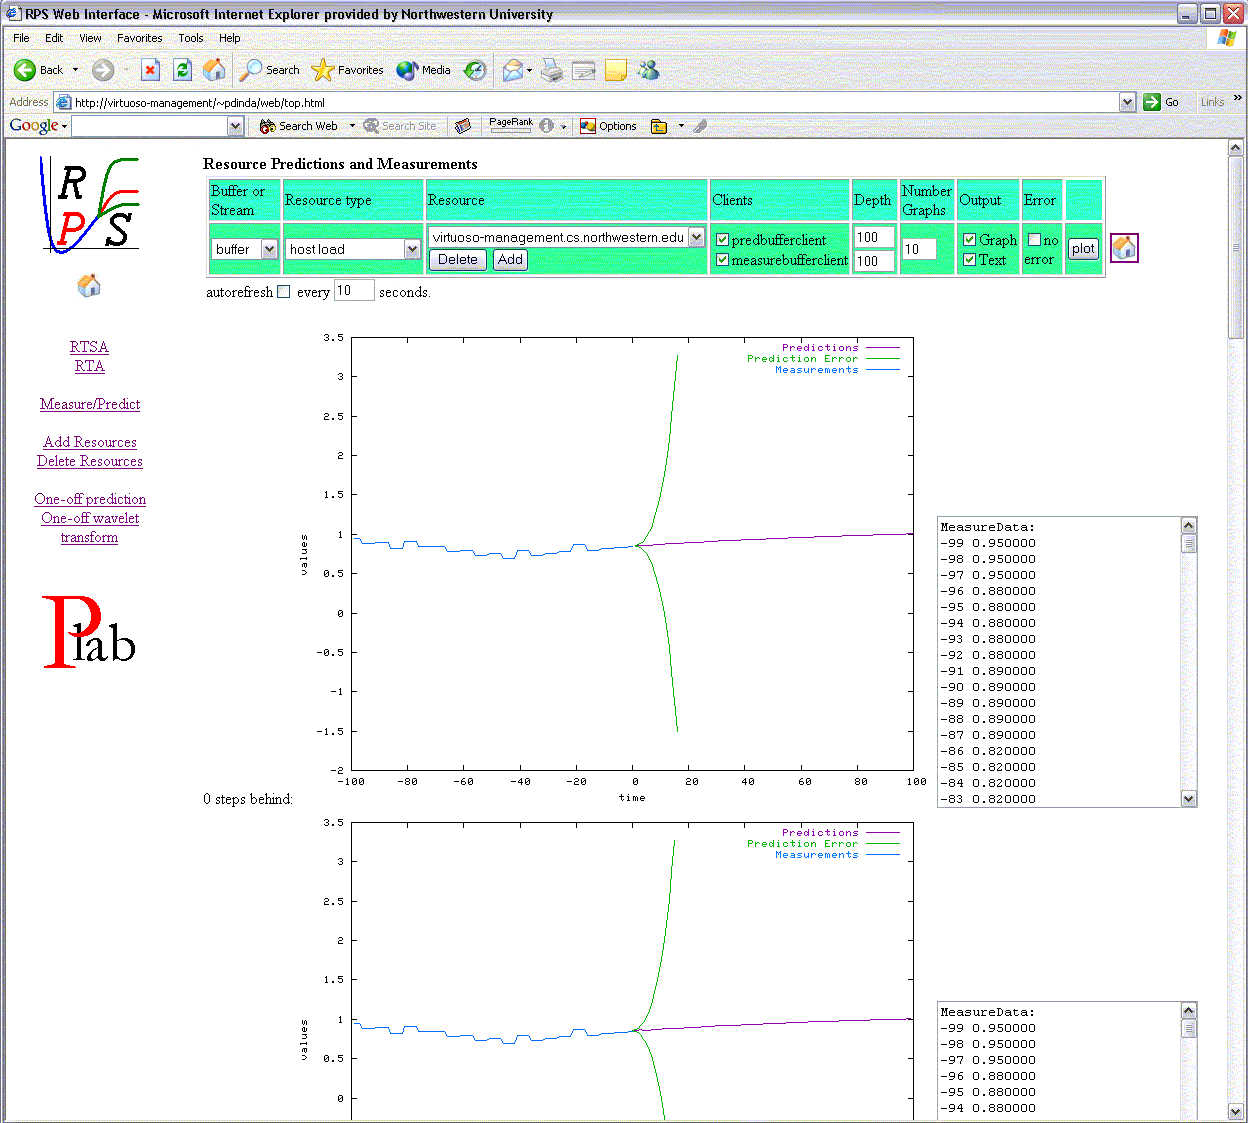
Task: Click the plot button
Action: pos(1083,249)
